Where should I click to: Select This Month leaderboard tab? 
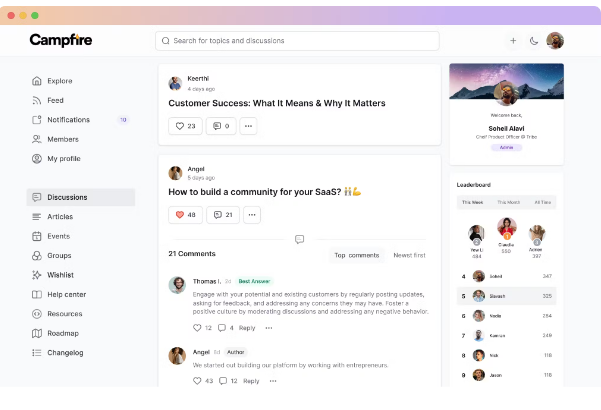pos(509,202)
